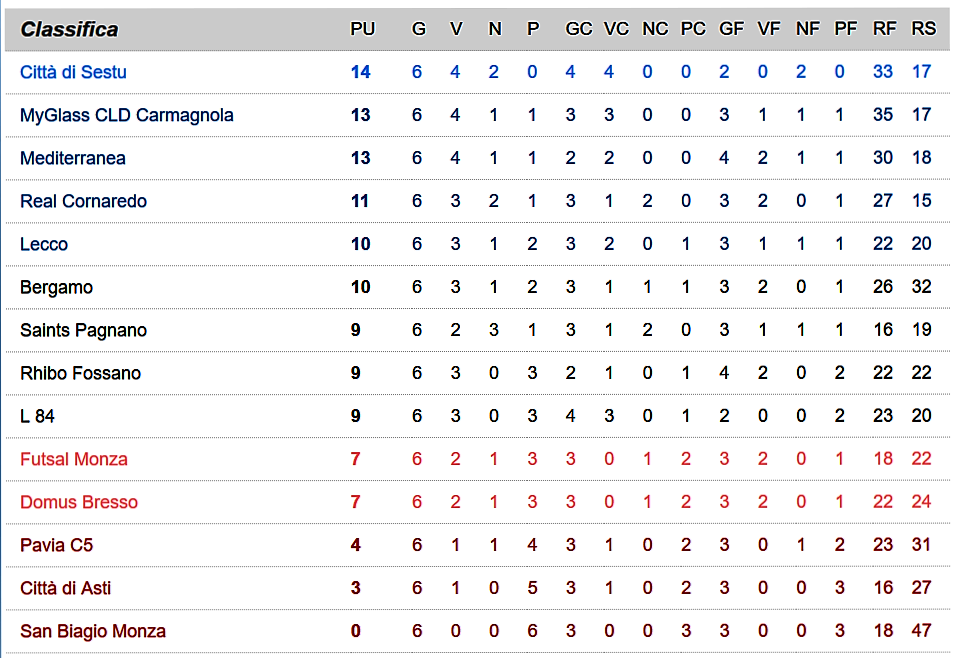
Task: Open MyGlass CLD Carmagnola team page
Action: tap(127, 115)
